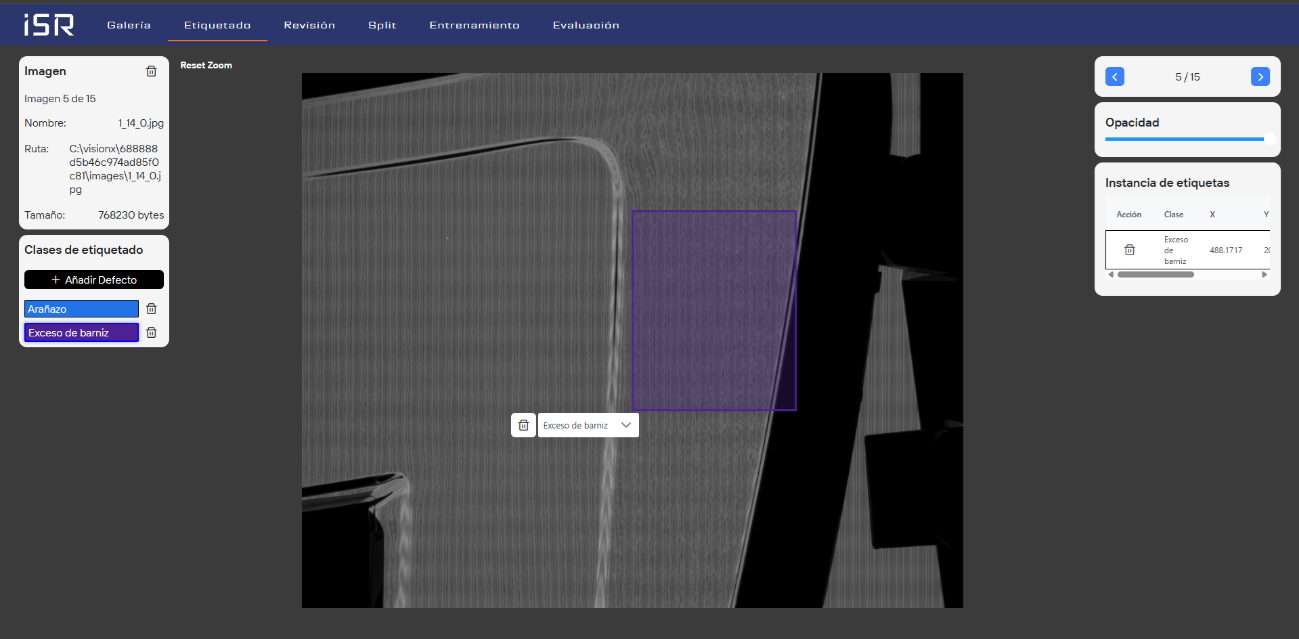Go to the Entrenamiento tab
The height and width of the screenshot is (639, 1299).
coord(474,25)
